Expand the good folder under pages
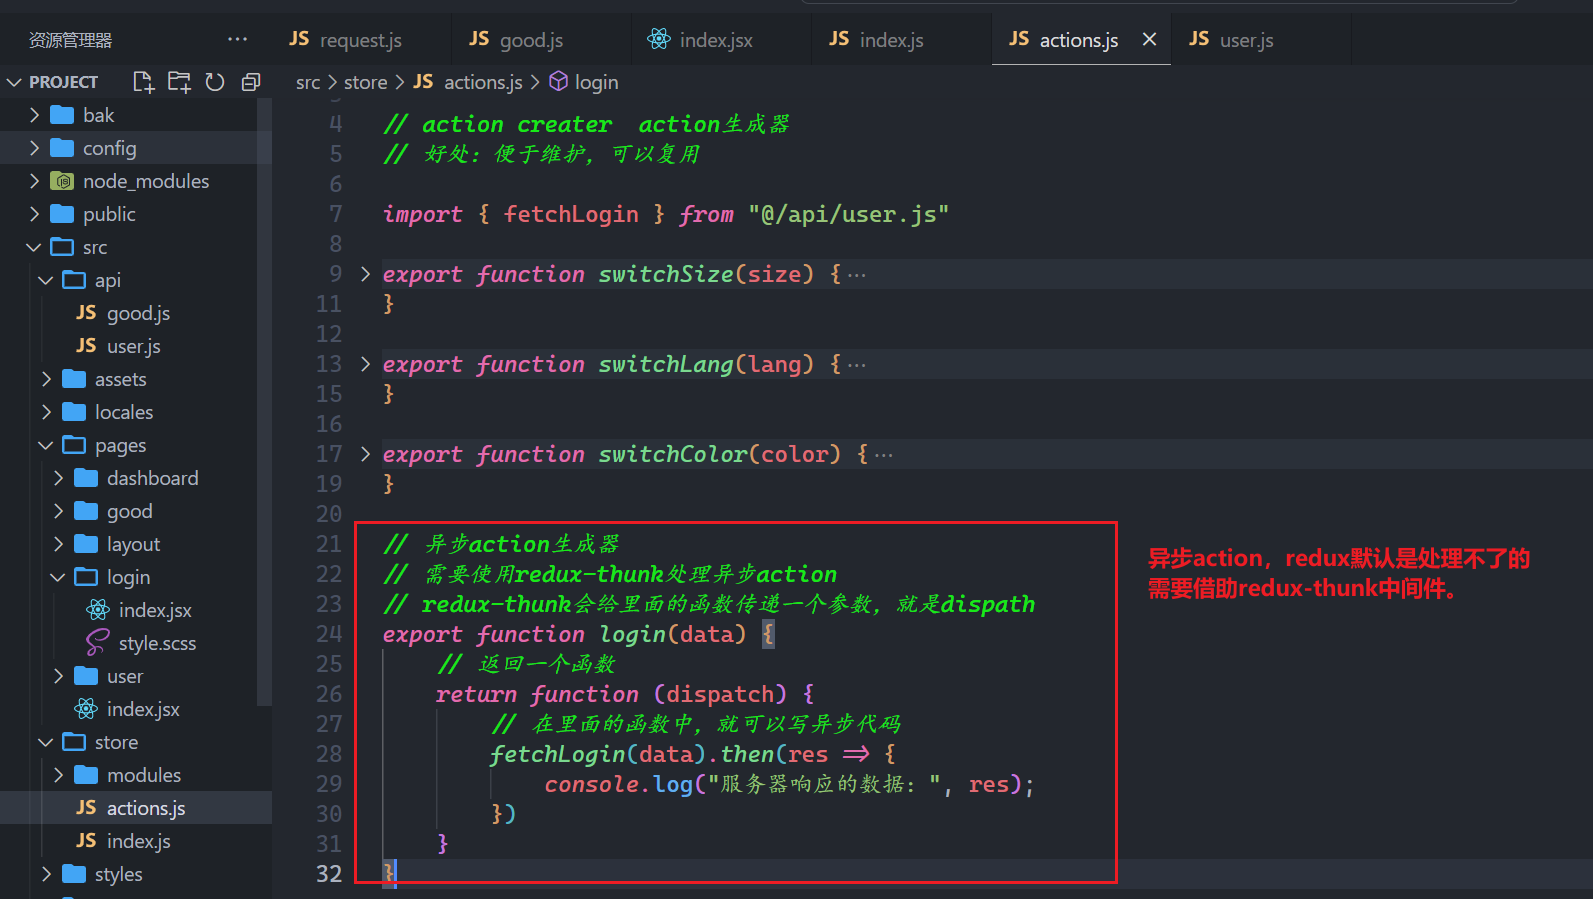 point(136,511)
